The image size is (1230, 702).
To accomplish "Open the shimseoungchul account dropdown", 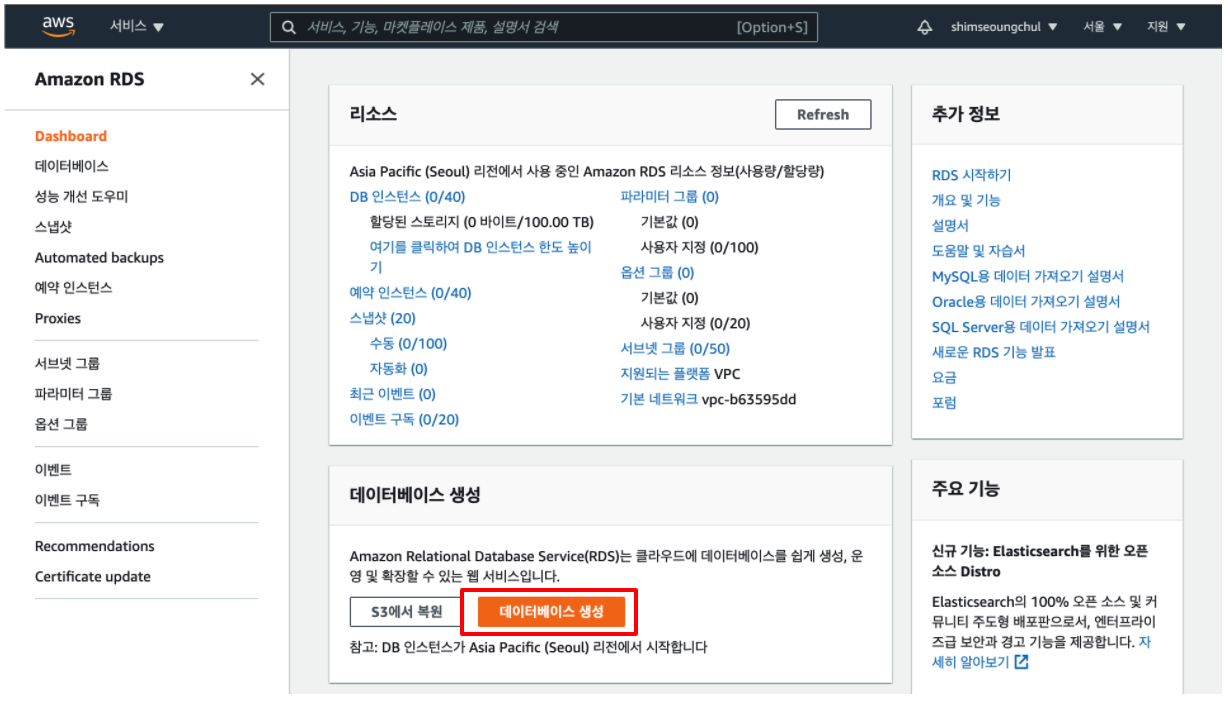I will coord(1004,27).
